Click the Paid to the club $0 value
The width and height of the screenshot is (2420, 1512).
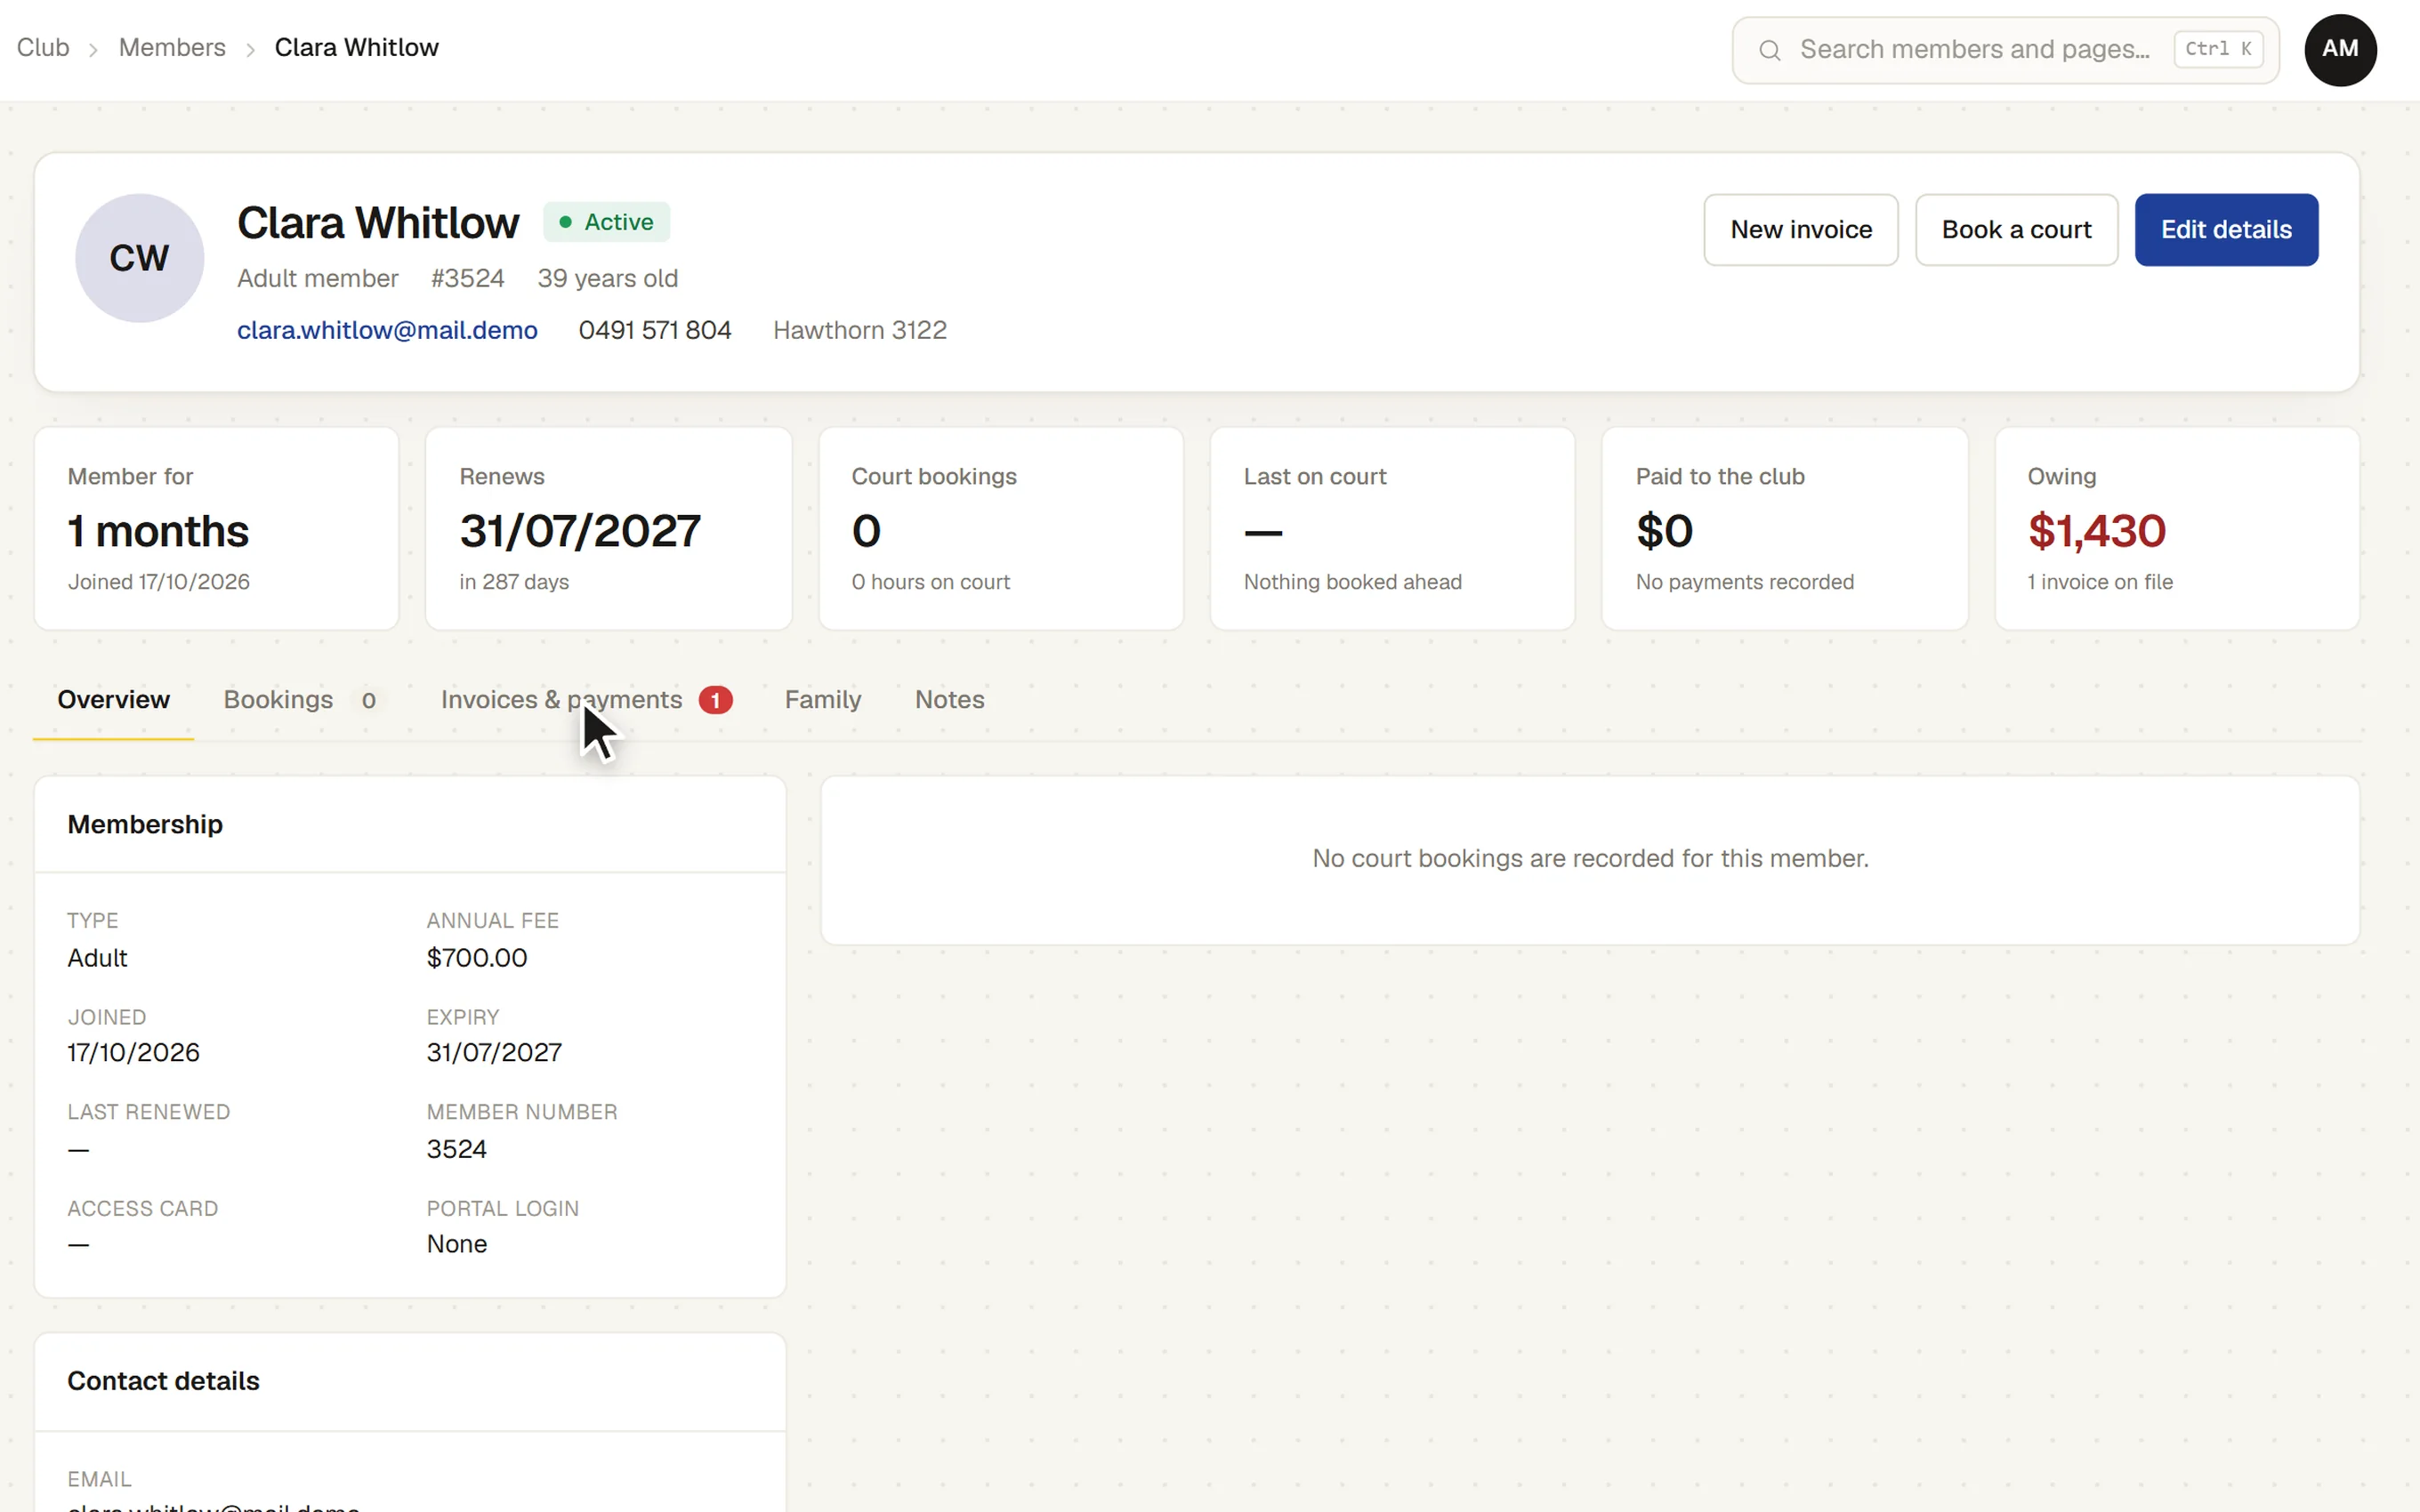[x=1664, y=531]
